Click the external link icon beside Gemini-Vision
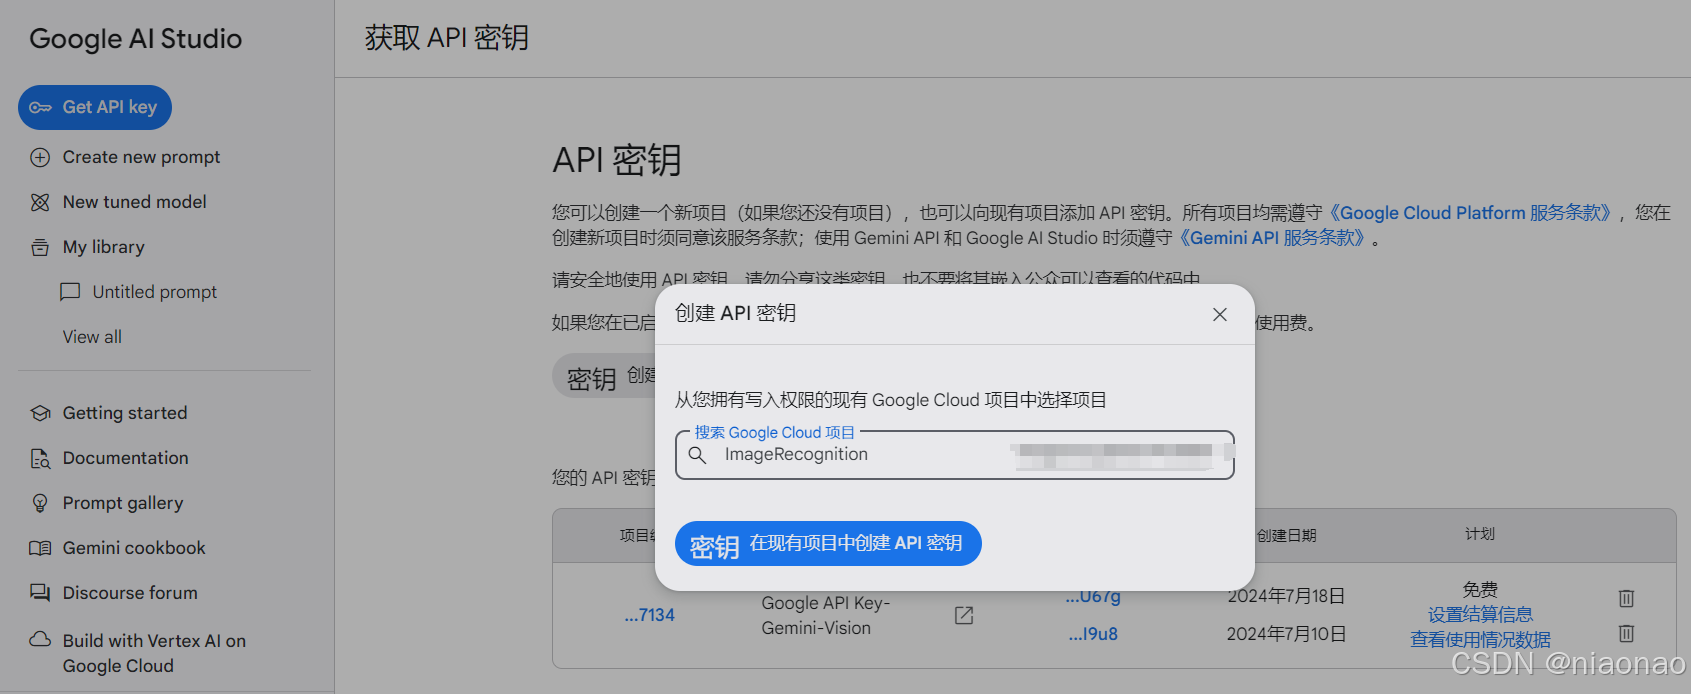1691x694 pixels. (x=964, y=615)
